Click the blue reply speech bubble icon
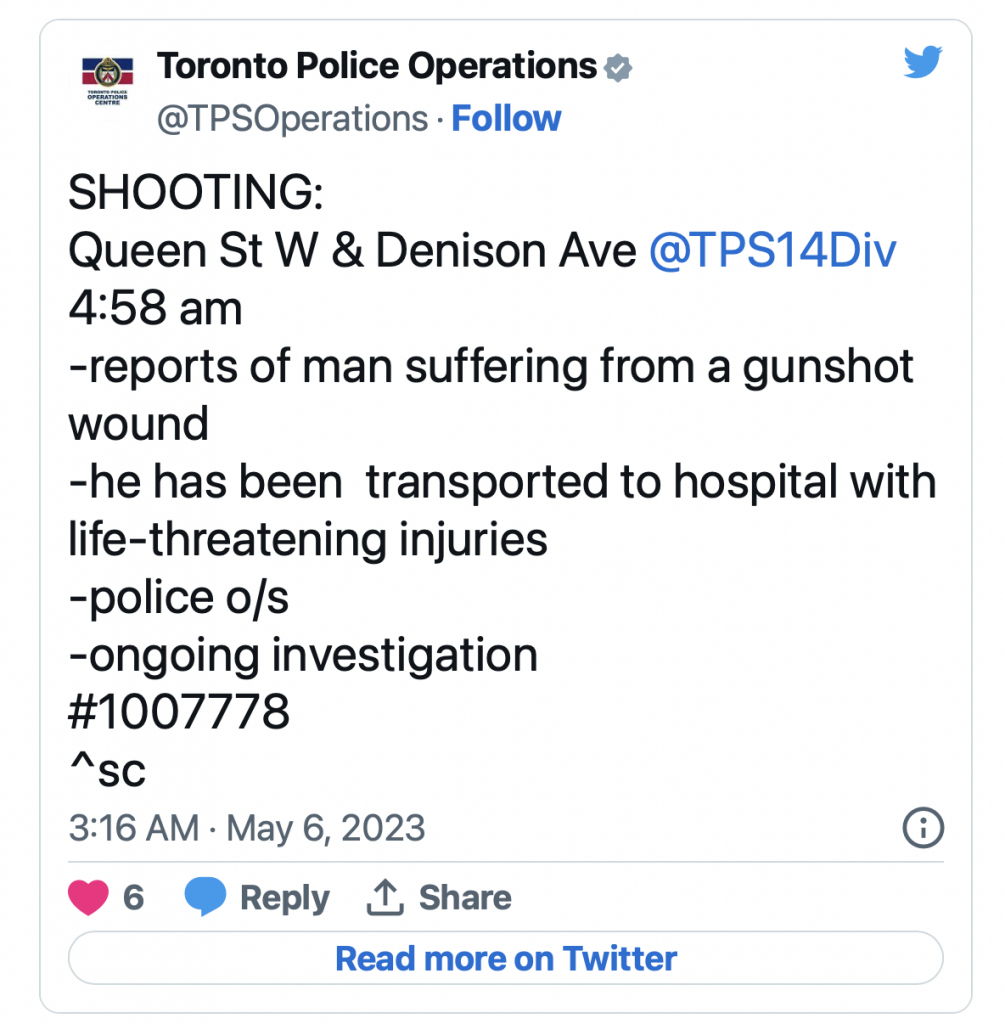 (x=206, y=897)
